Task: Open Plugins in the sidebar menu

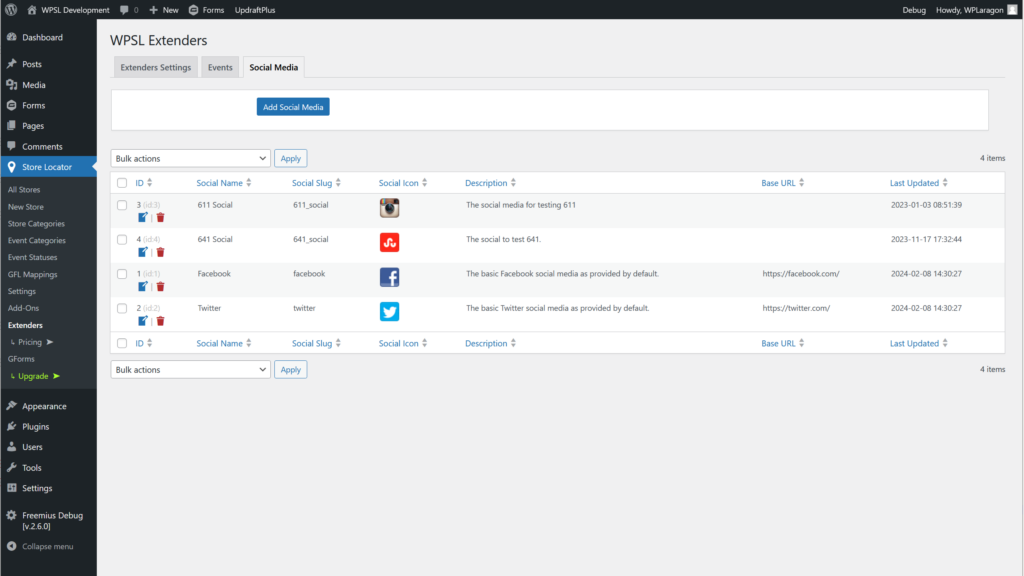Action: pyautogui.click(x=36, y=427)
